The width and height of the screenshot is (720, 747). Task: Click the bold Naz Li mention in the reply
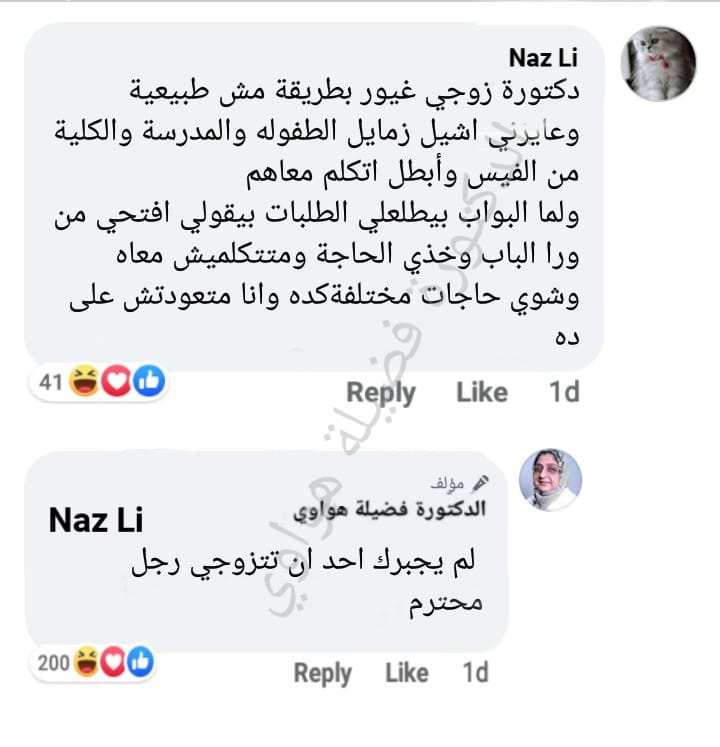click(x=96, y=520)
